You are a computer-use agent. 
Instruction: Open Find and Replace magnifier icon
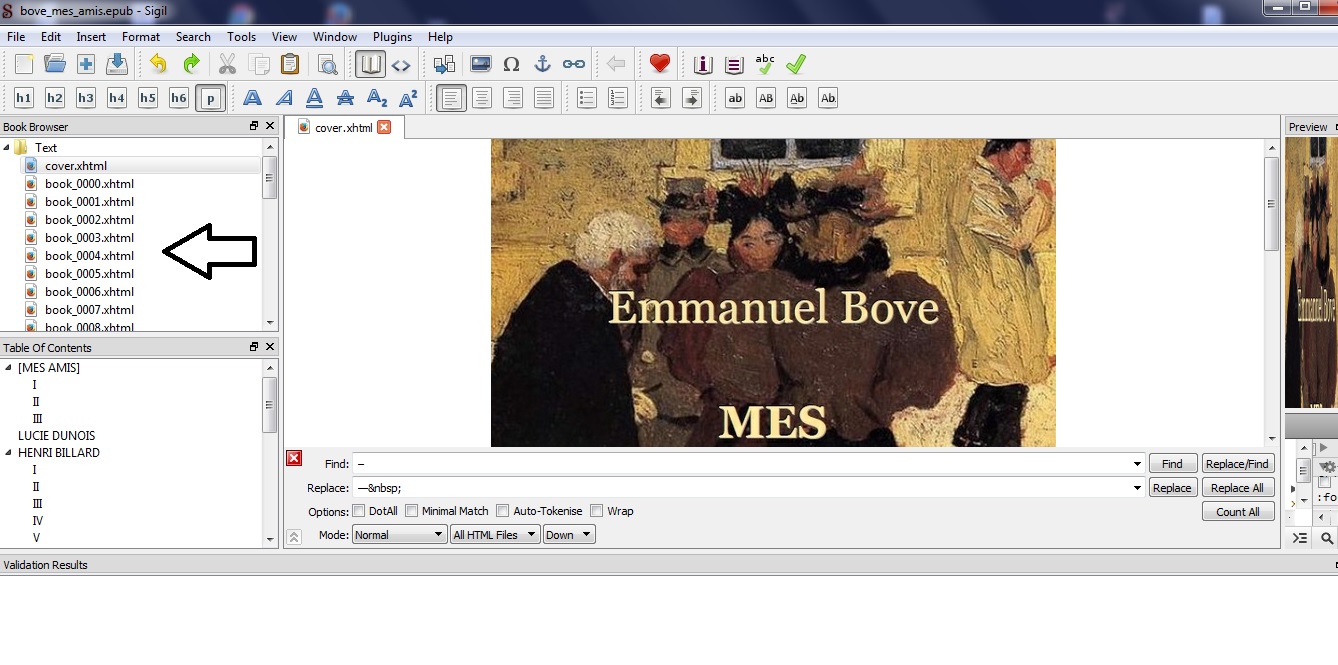327,64
